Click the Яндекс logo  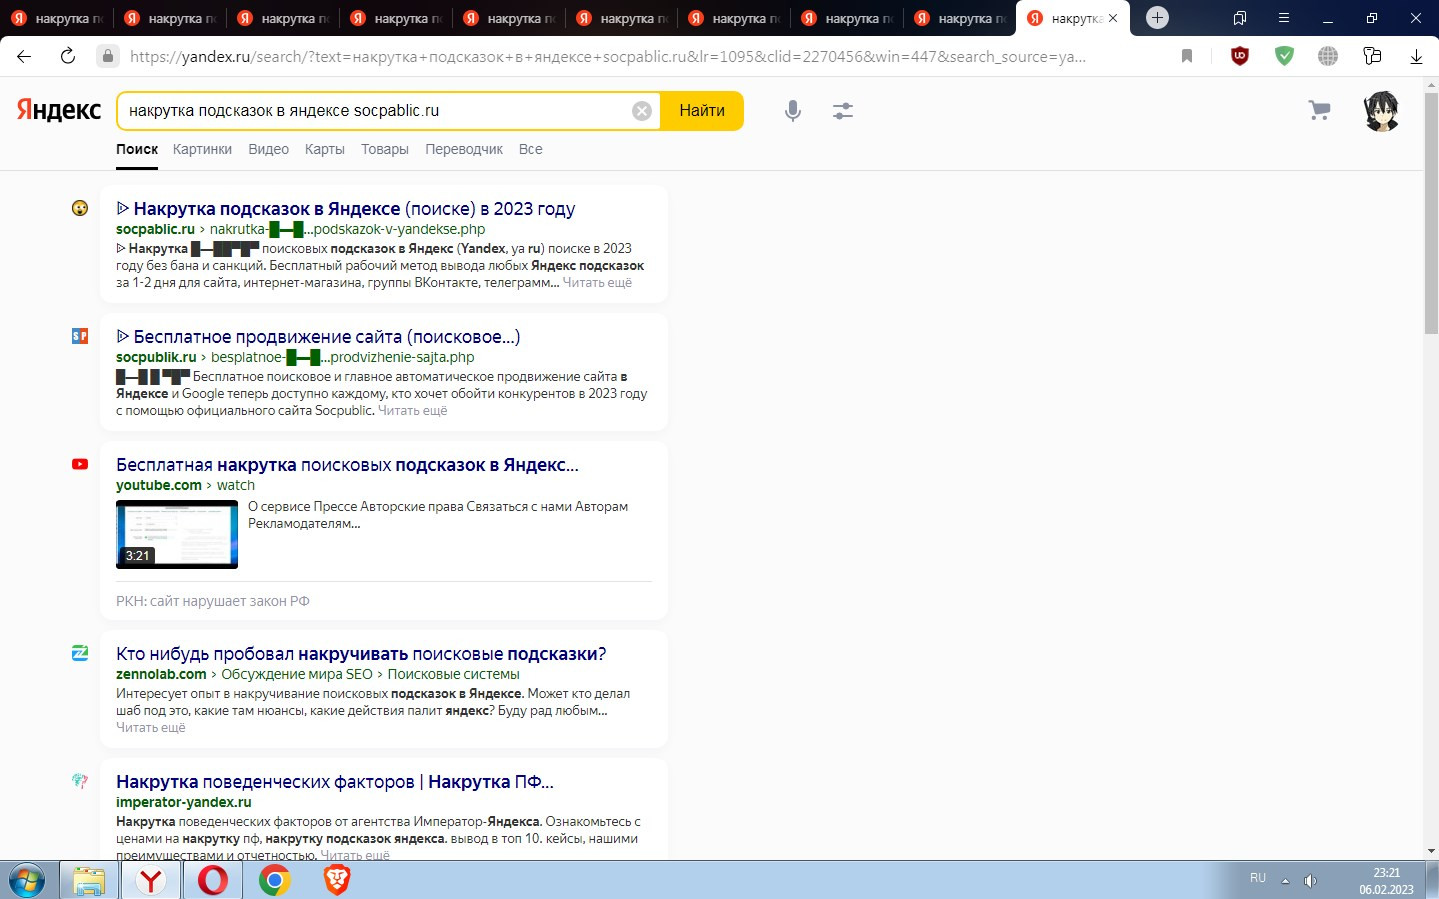coord(58,110)
